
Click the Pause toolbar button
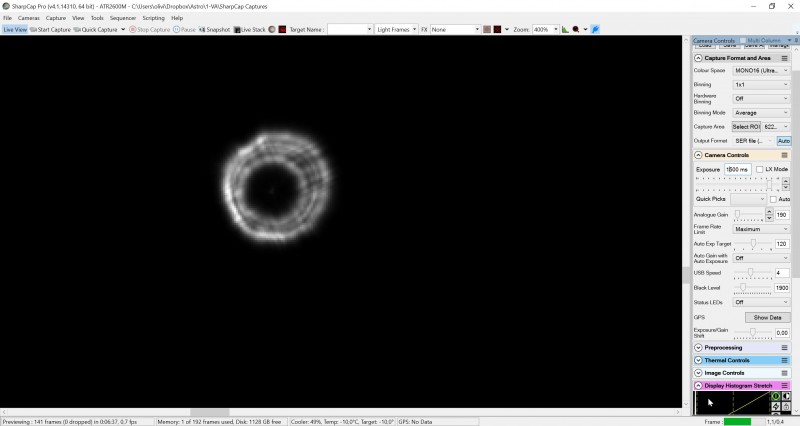coord(184,30)
